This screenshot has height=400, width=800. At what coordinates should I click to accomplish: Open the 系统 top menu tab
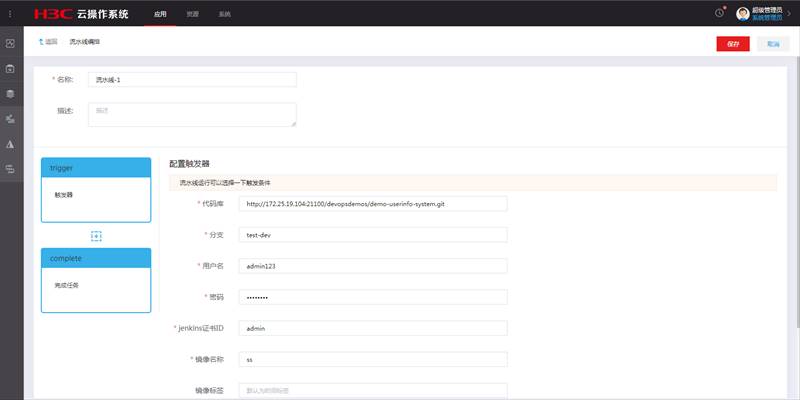pos(224,14)
